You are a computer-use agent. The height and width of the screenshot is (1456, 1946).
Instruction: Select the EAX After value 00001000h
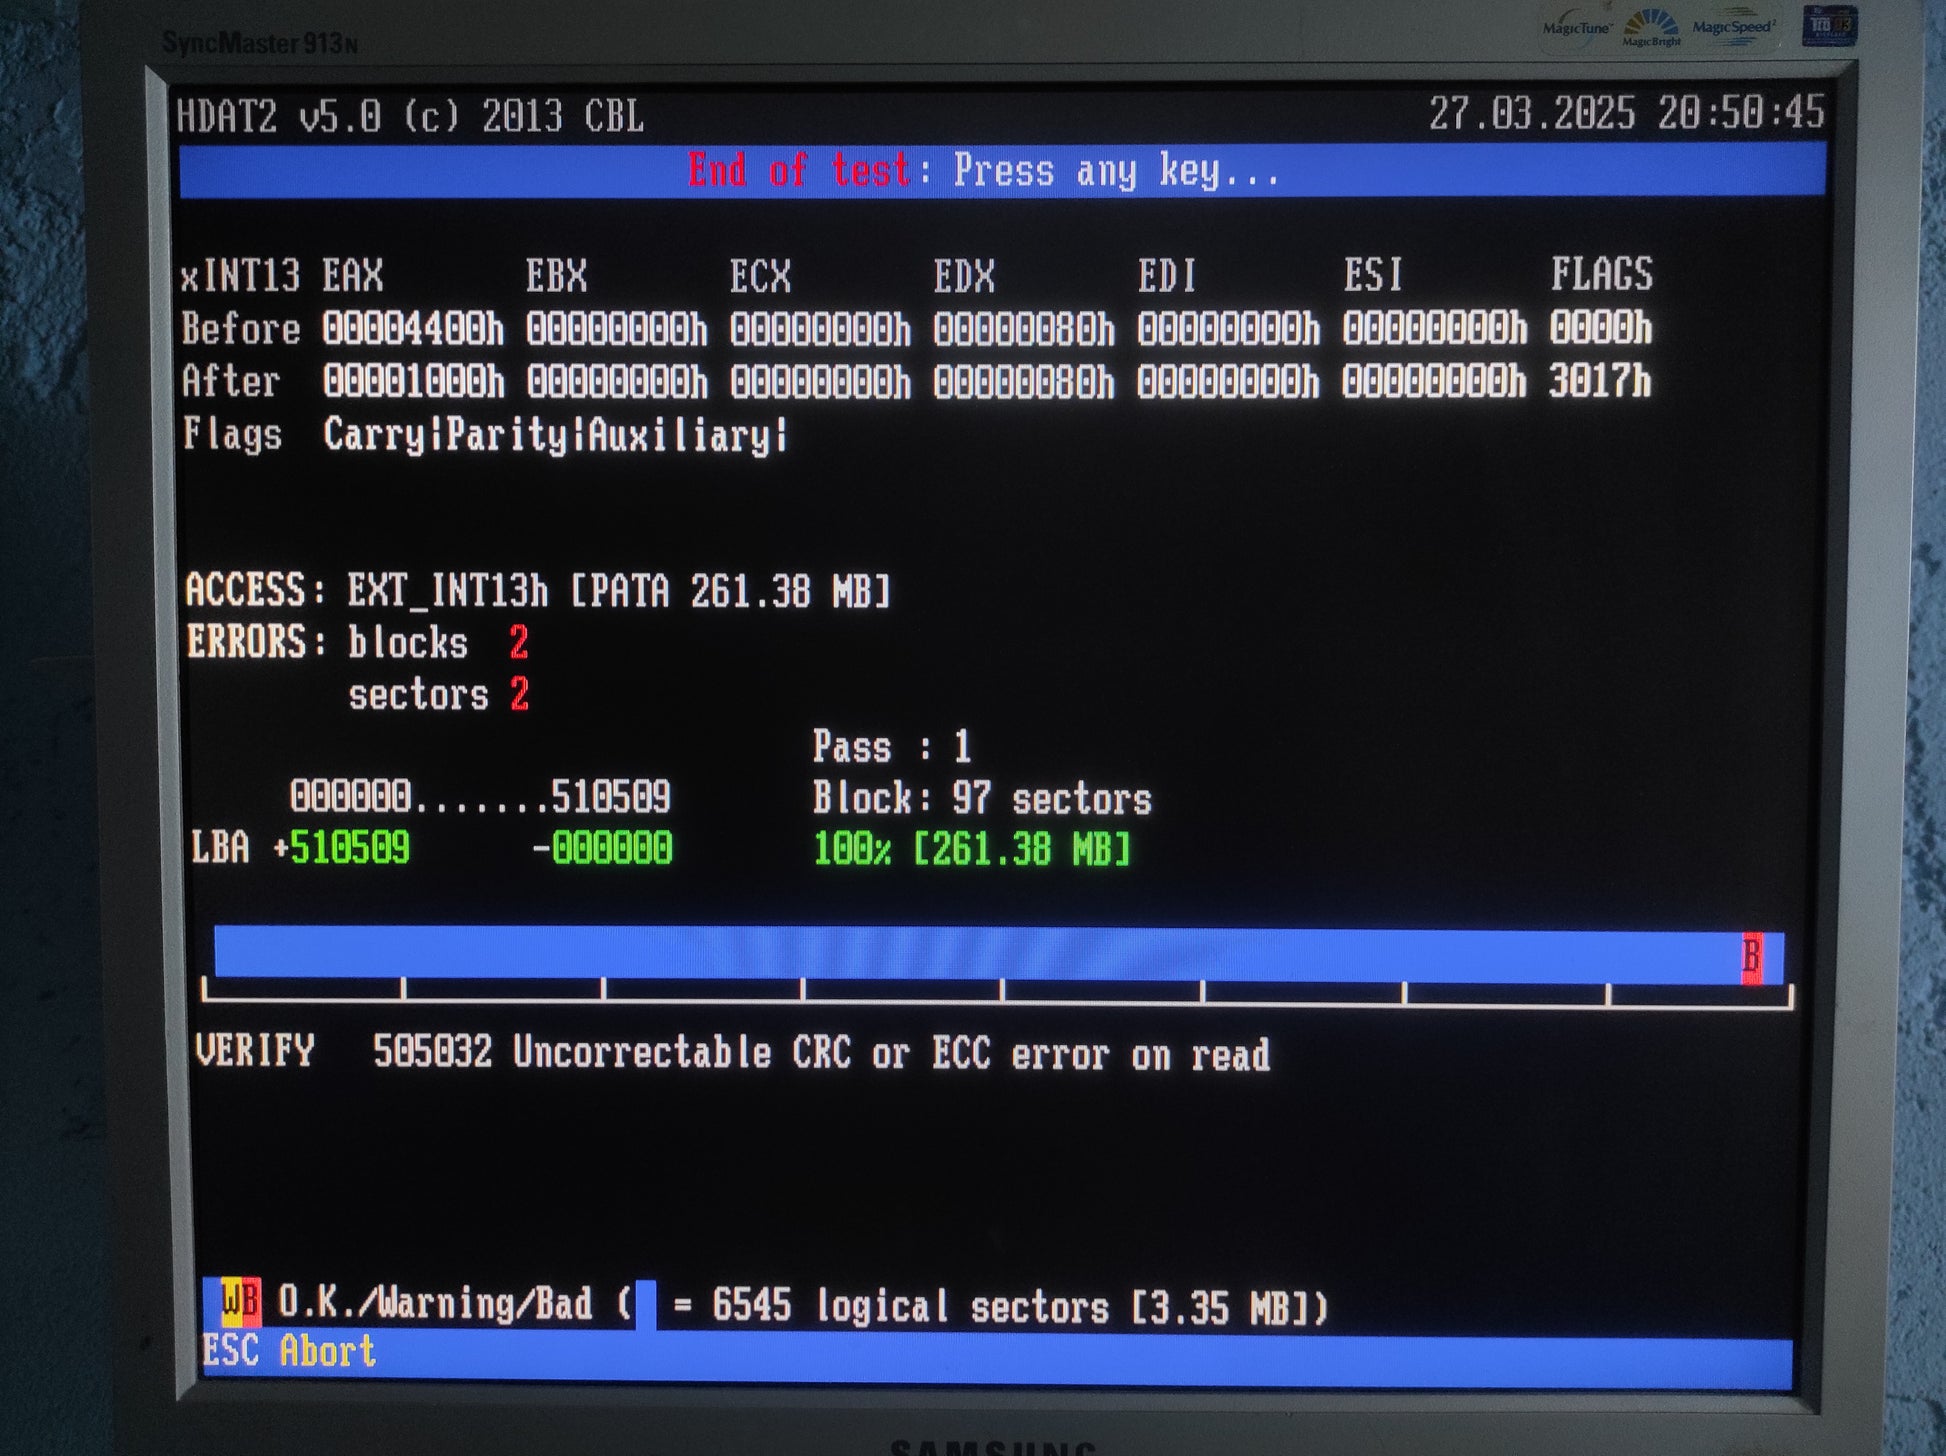pyautogui.click(x=413, y=381)
